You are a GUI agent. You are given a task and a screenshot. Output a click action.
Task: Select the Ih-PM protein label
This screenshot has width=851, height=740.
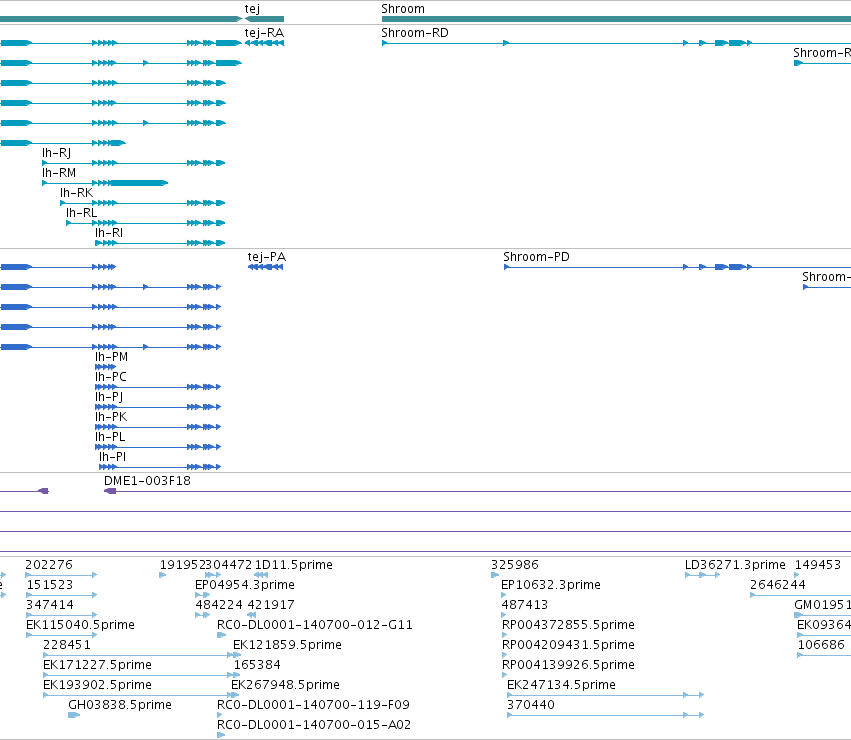pyautogui.click(x=111, y=357)
